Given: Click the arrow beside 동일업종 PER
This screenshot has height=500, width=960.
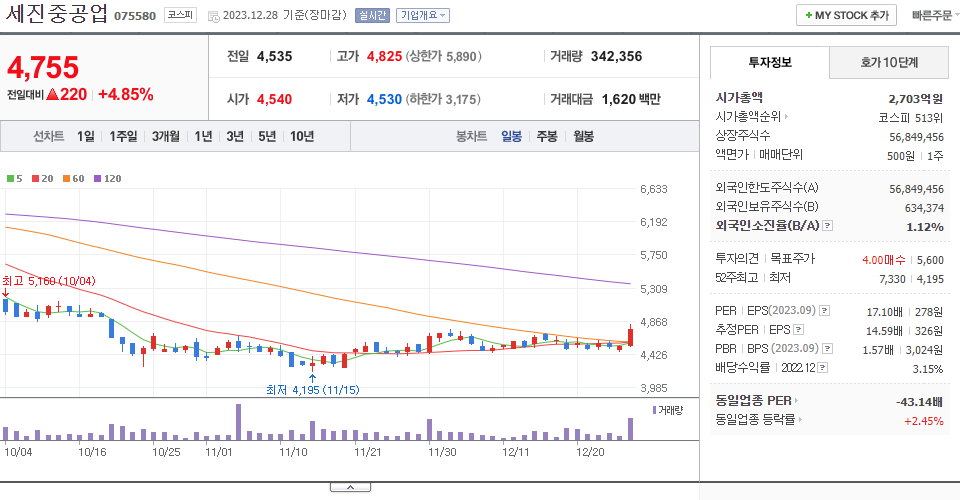Looking at the screenshot, I should point(797,401).
